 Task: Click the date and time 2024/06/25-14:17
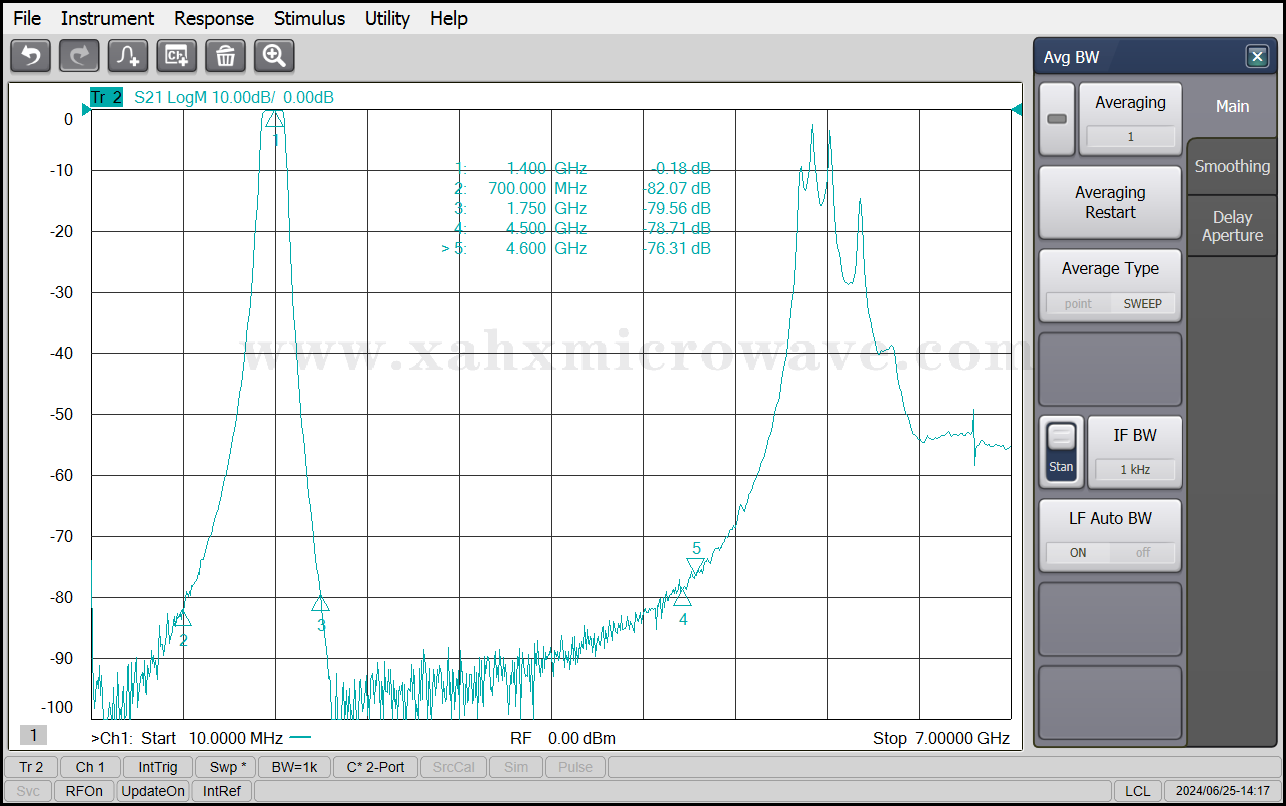tap(1222, 791)
